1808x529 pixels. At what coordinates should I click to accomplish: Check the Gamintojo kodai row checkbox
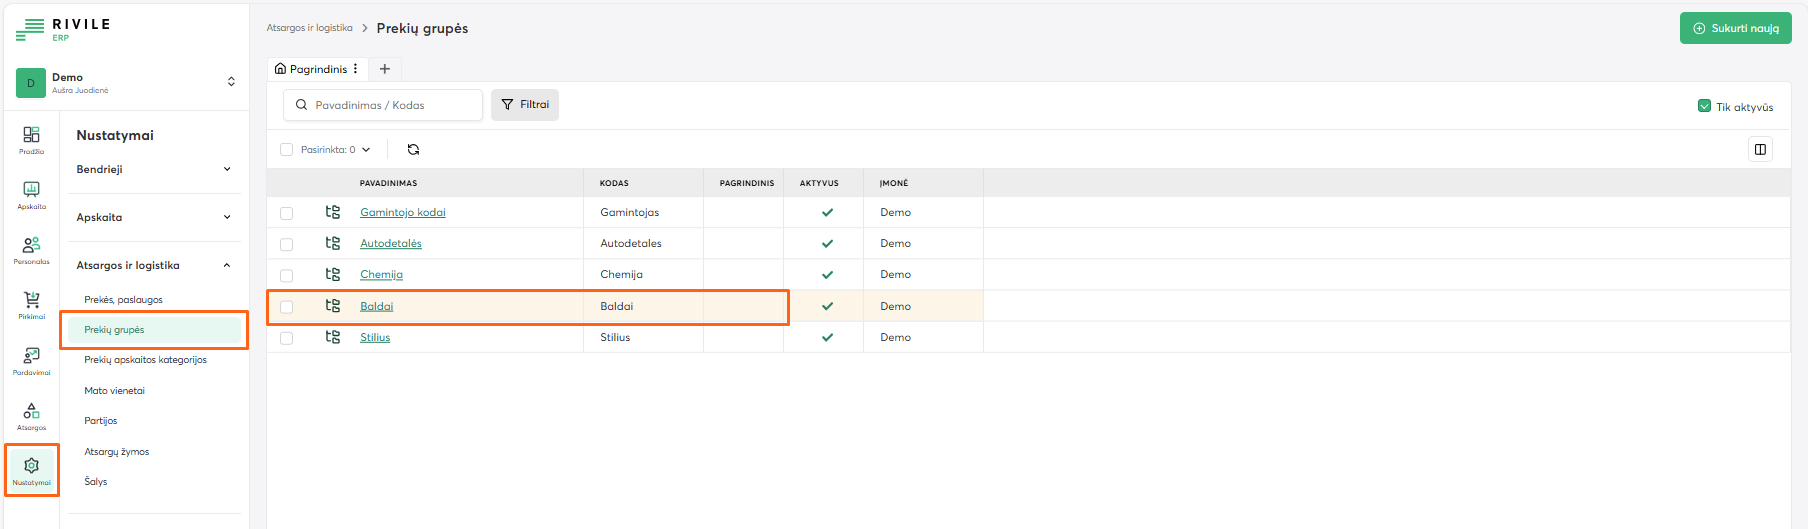287,213
